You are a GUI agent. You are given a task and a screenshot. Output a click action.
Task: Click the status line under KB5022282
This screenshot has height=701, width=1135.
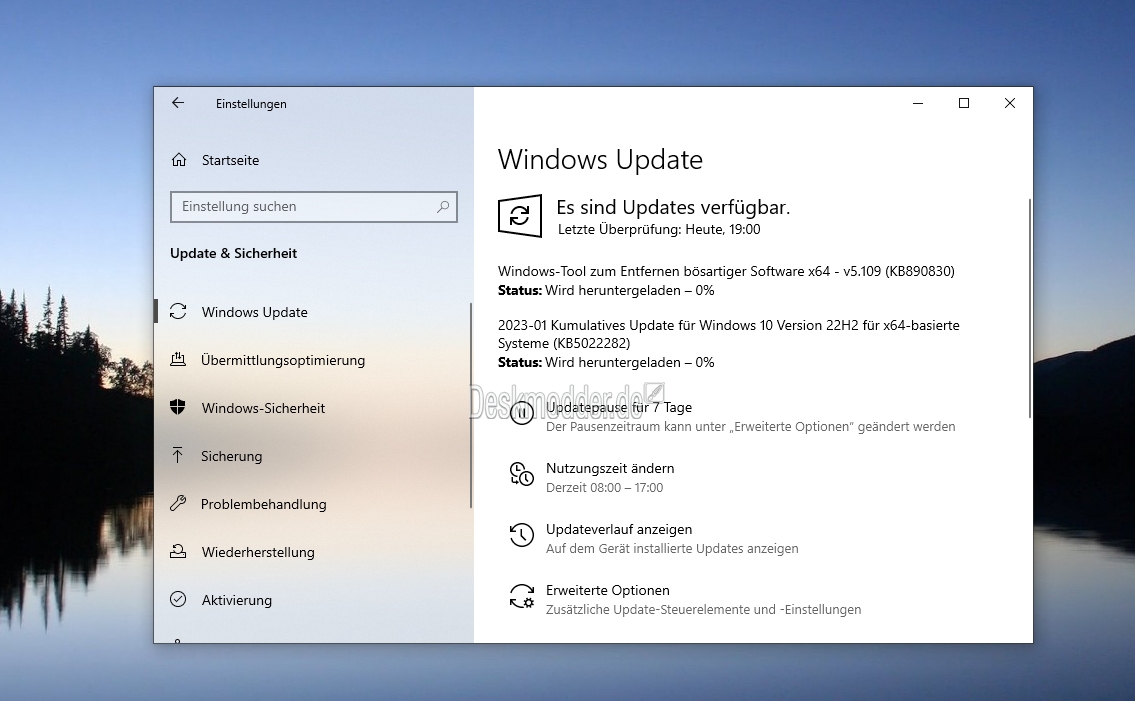606,362
